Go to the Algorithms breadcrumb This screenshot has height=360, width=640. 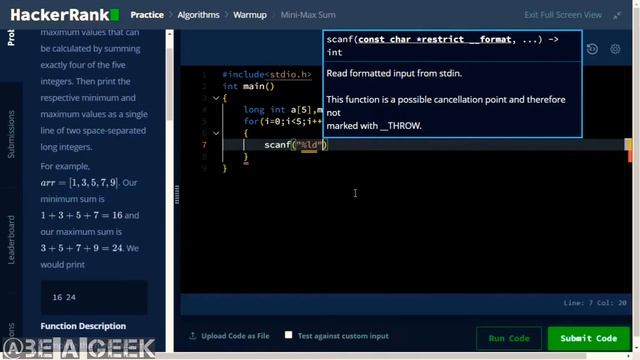pos(198,15)
